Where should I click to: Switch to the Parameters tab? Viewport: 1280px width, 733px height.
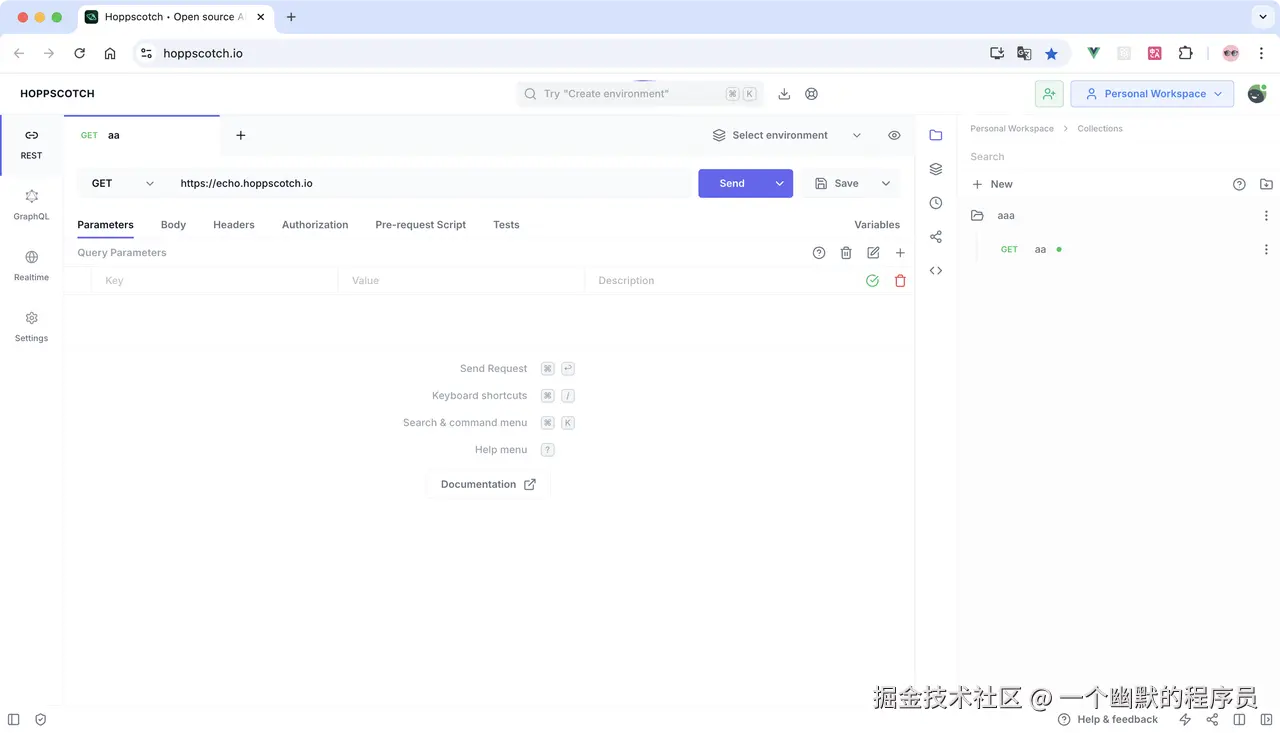coord(105,225)
